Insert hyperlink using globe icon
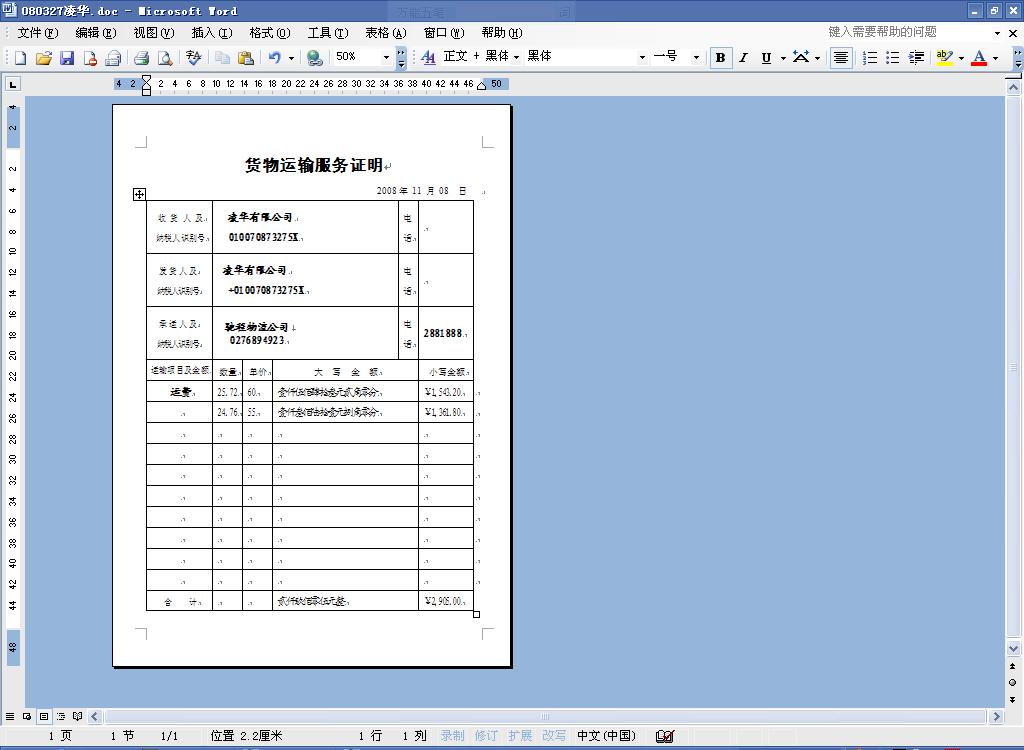The image size is (1024, 750). pos(314,58)
